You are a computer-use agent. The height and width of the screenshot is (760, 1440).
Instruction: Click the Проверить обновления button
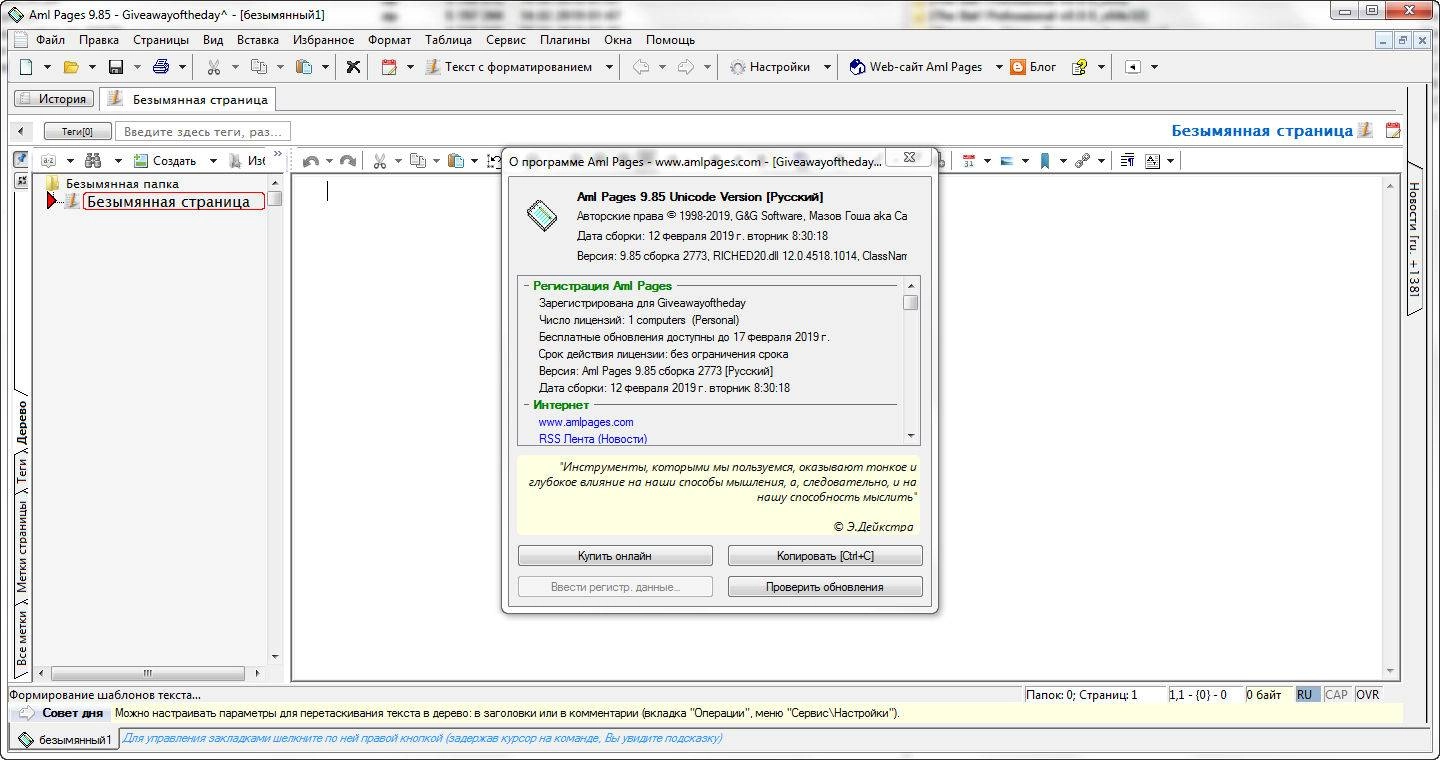pyautogui.click(x=825, y=587)
